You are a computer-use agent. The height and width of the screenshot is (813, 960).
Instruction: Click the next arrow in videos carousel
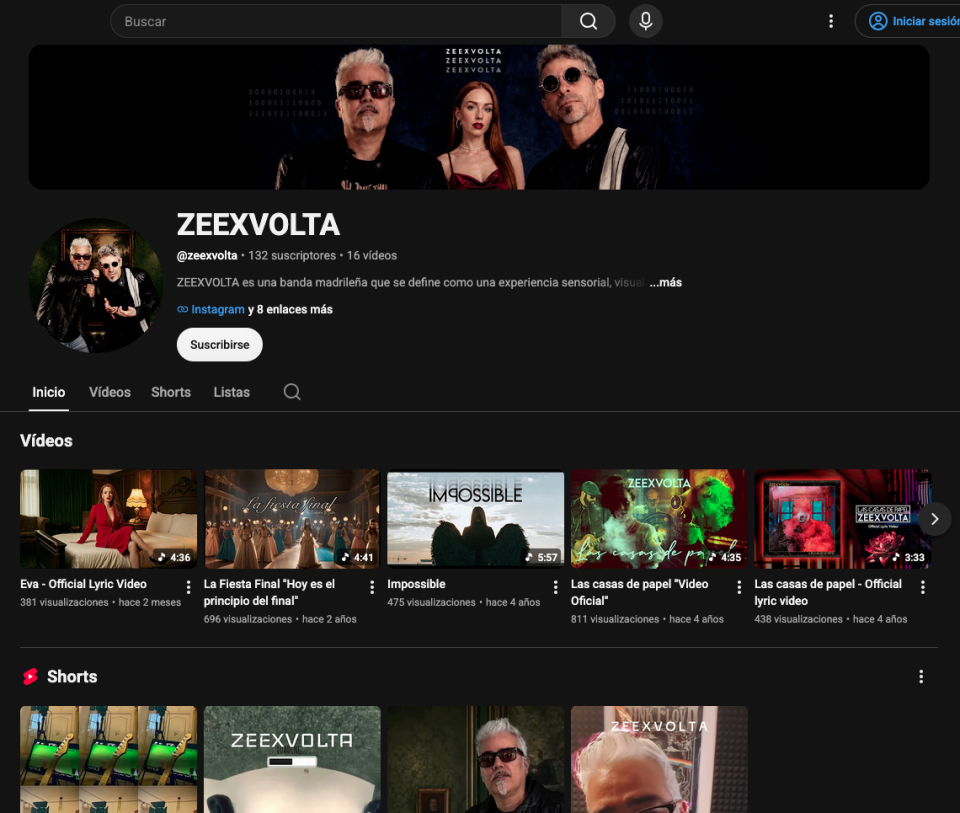coord(934,519)
